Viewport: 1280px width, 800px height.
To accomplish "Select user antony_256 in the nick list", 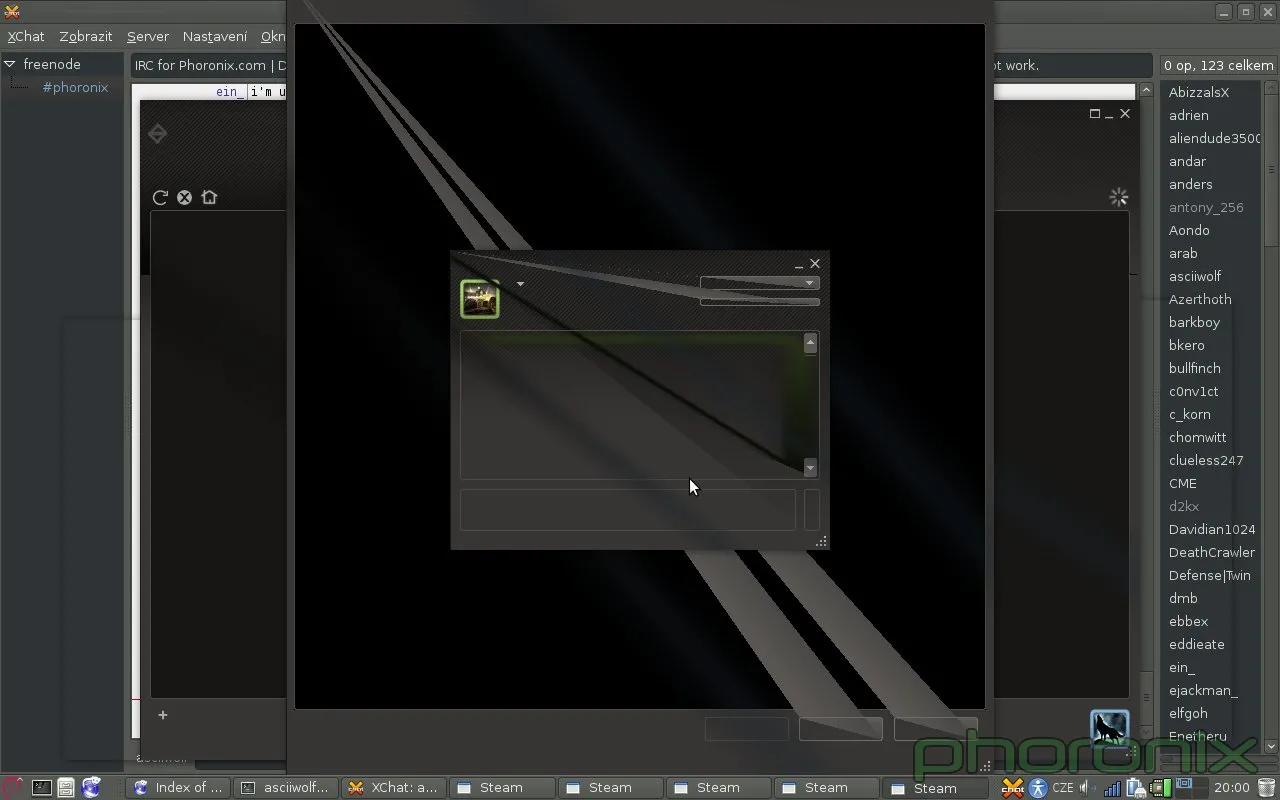I will point(1206,207).
